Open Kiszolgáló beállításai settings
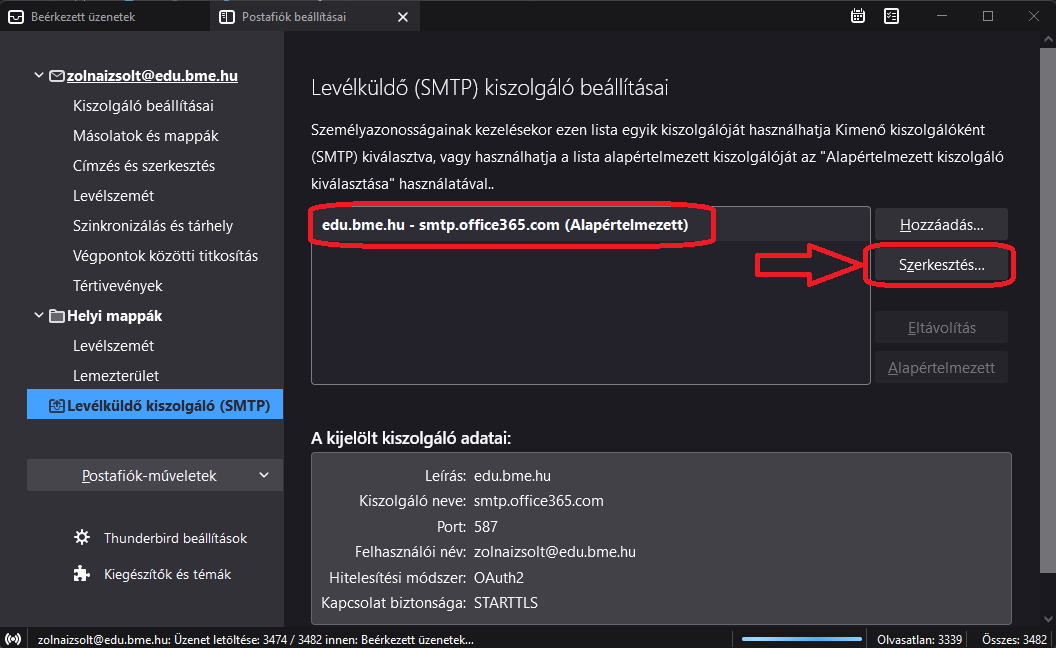The image size is (1056, 648). coord(143,106)
